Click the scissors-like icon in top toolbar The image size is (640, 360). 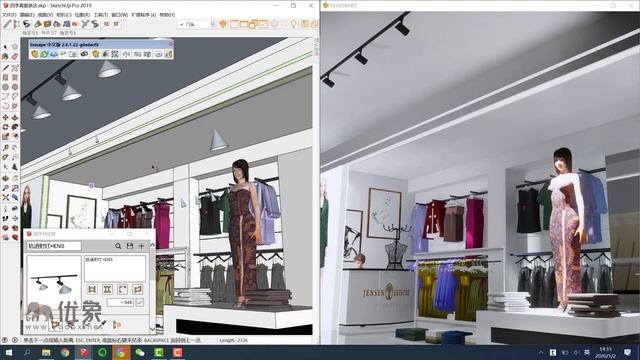coord(85,24)
